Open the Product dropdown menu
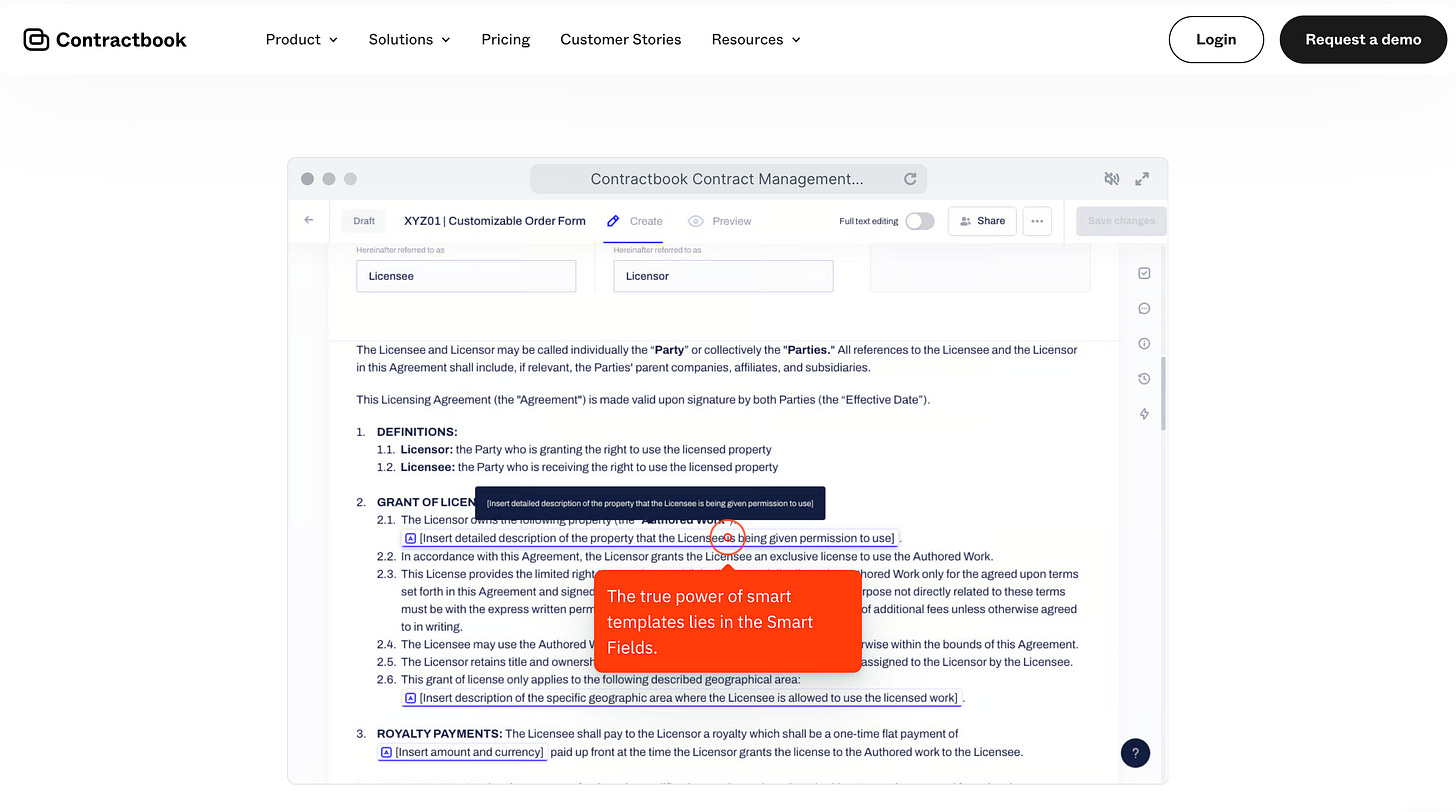Image resolution: width=1456 pixels, height=812 pixels. click(301, 40)
